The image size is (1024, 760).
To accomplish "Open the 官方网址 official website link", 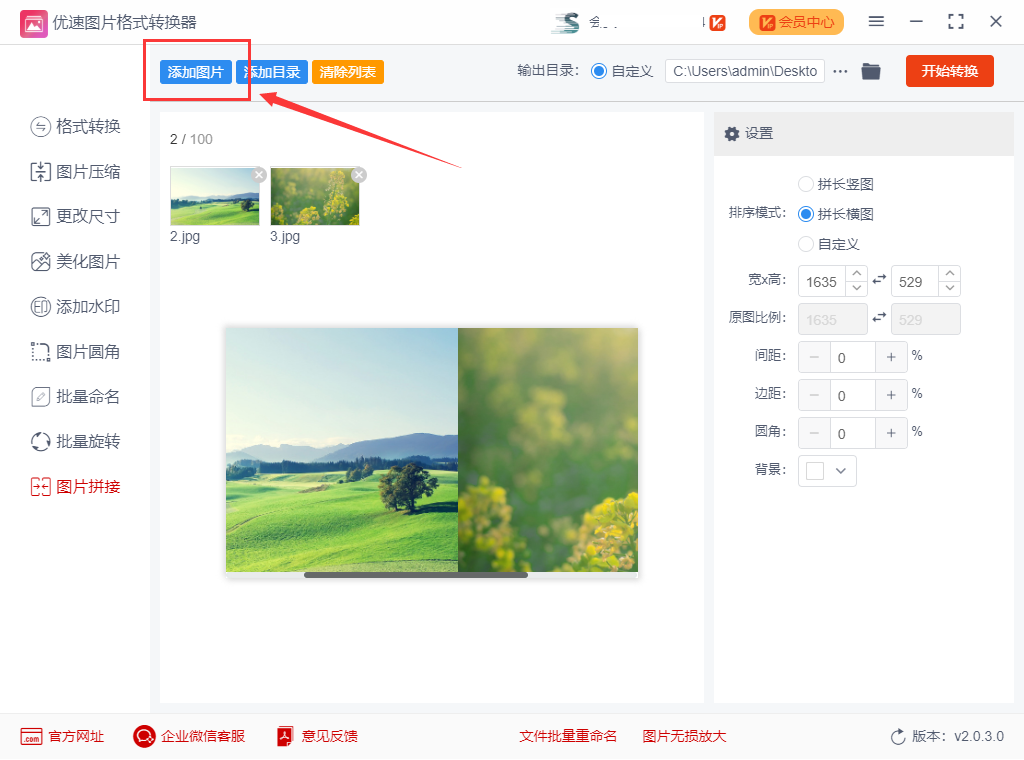I will [x=62, y=736].
